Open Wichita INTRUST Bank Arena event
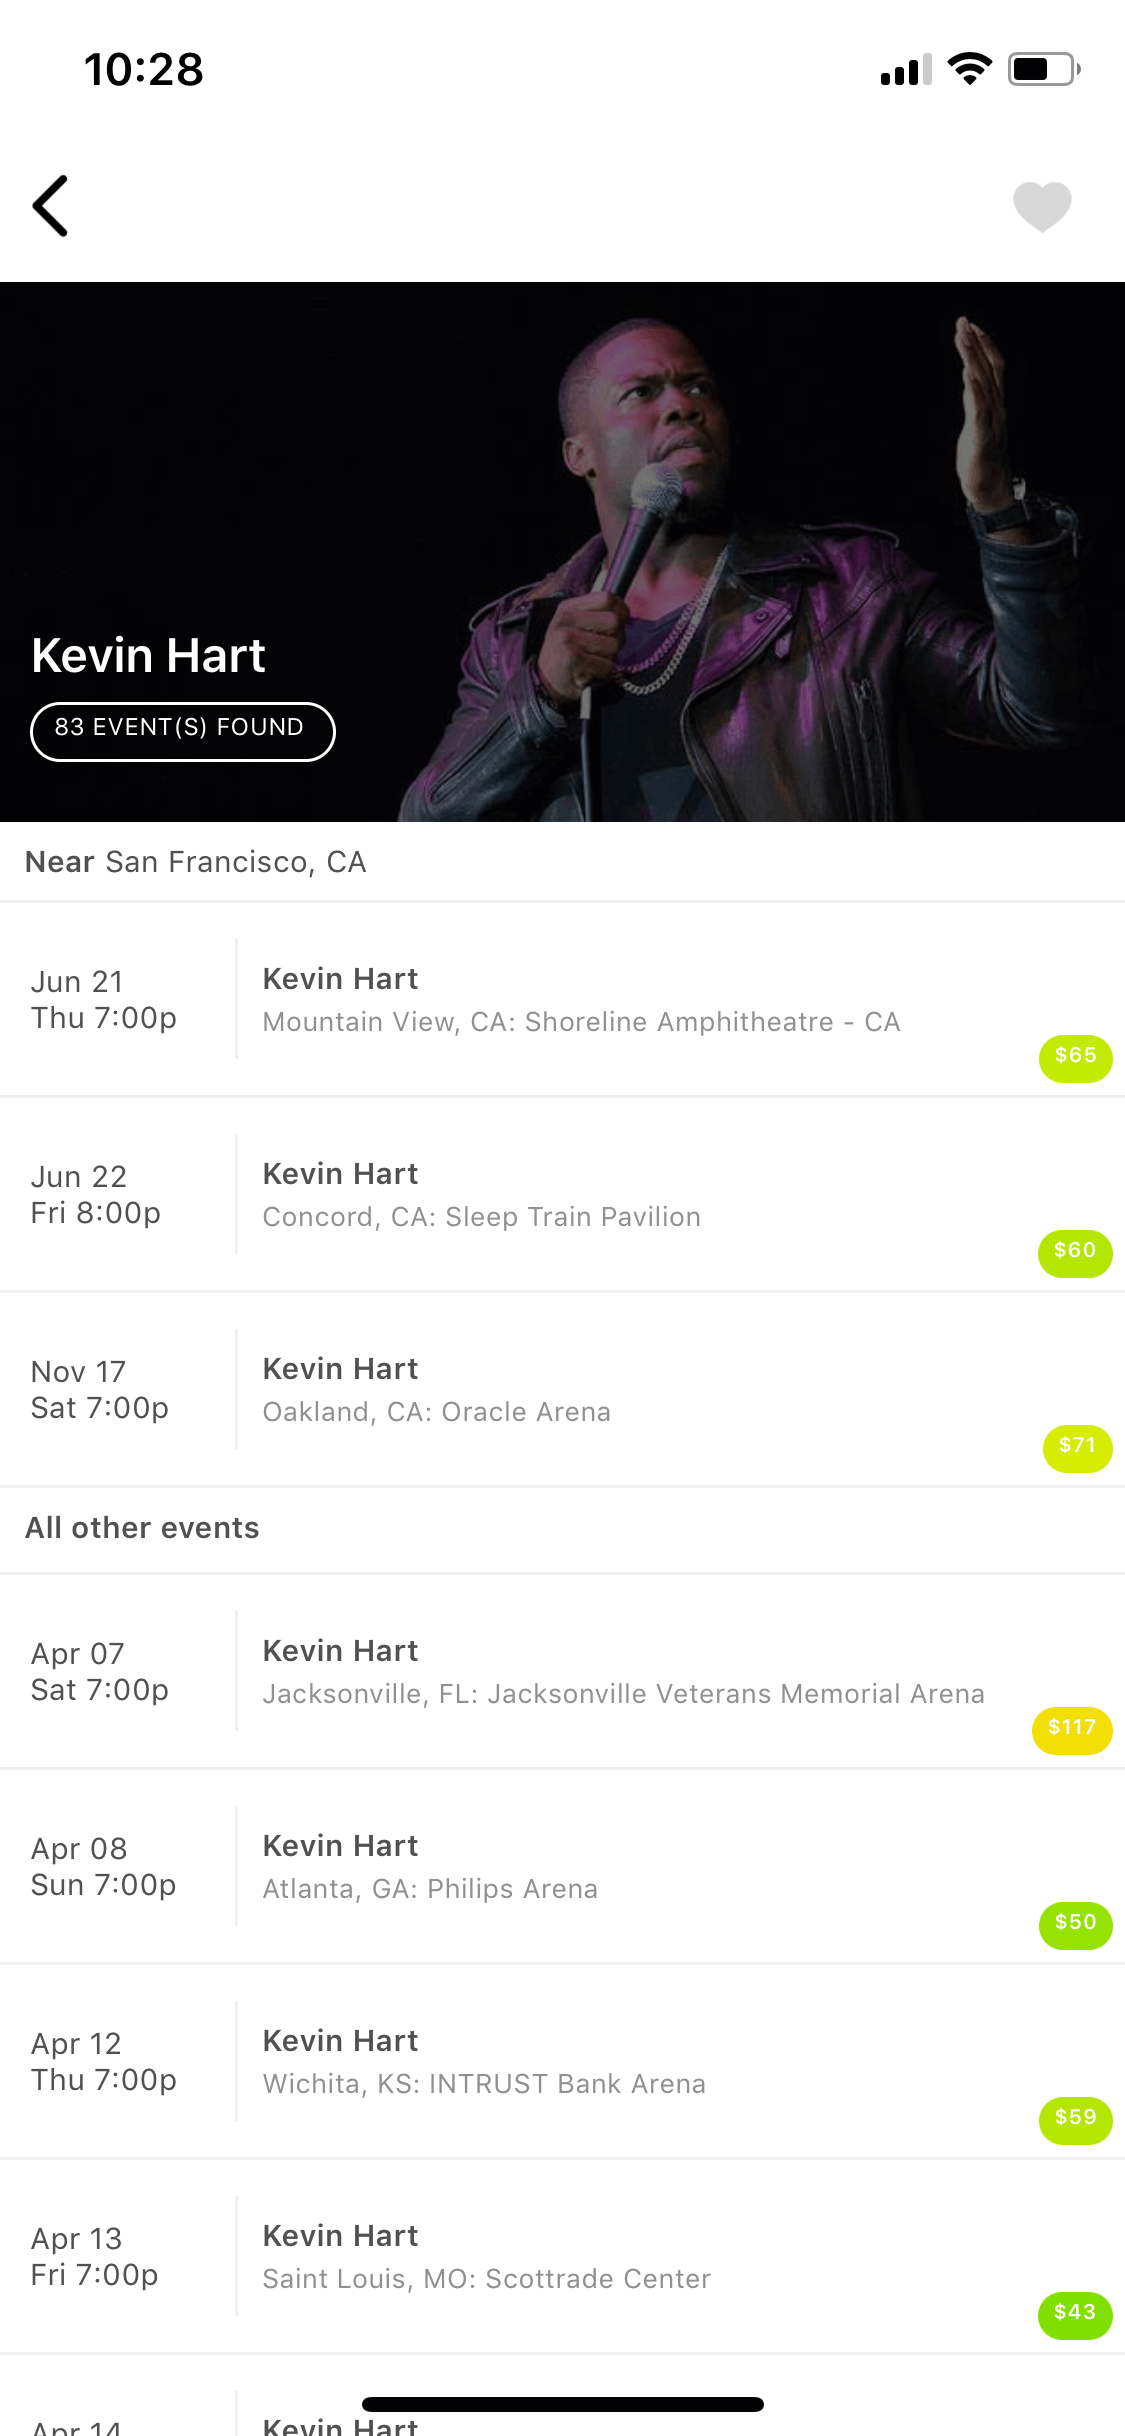Image resolution: width=1125 pixels, height=2436 pixels. [562, 2061]
